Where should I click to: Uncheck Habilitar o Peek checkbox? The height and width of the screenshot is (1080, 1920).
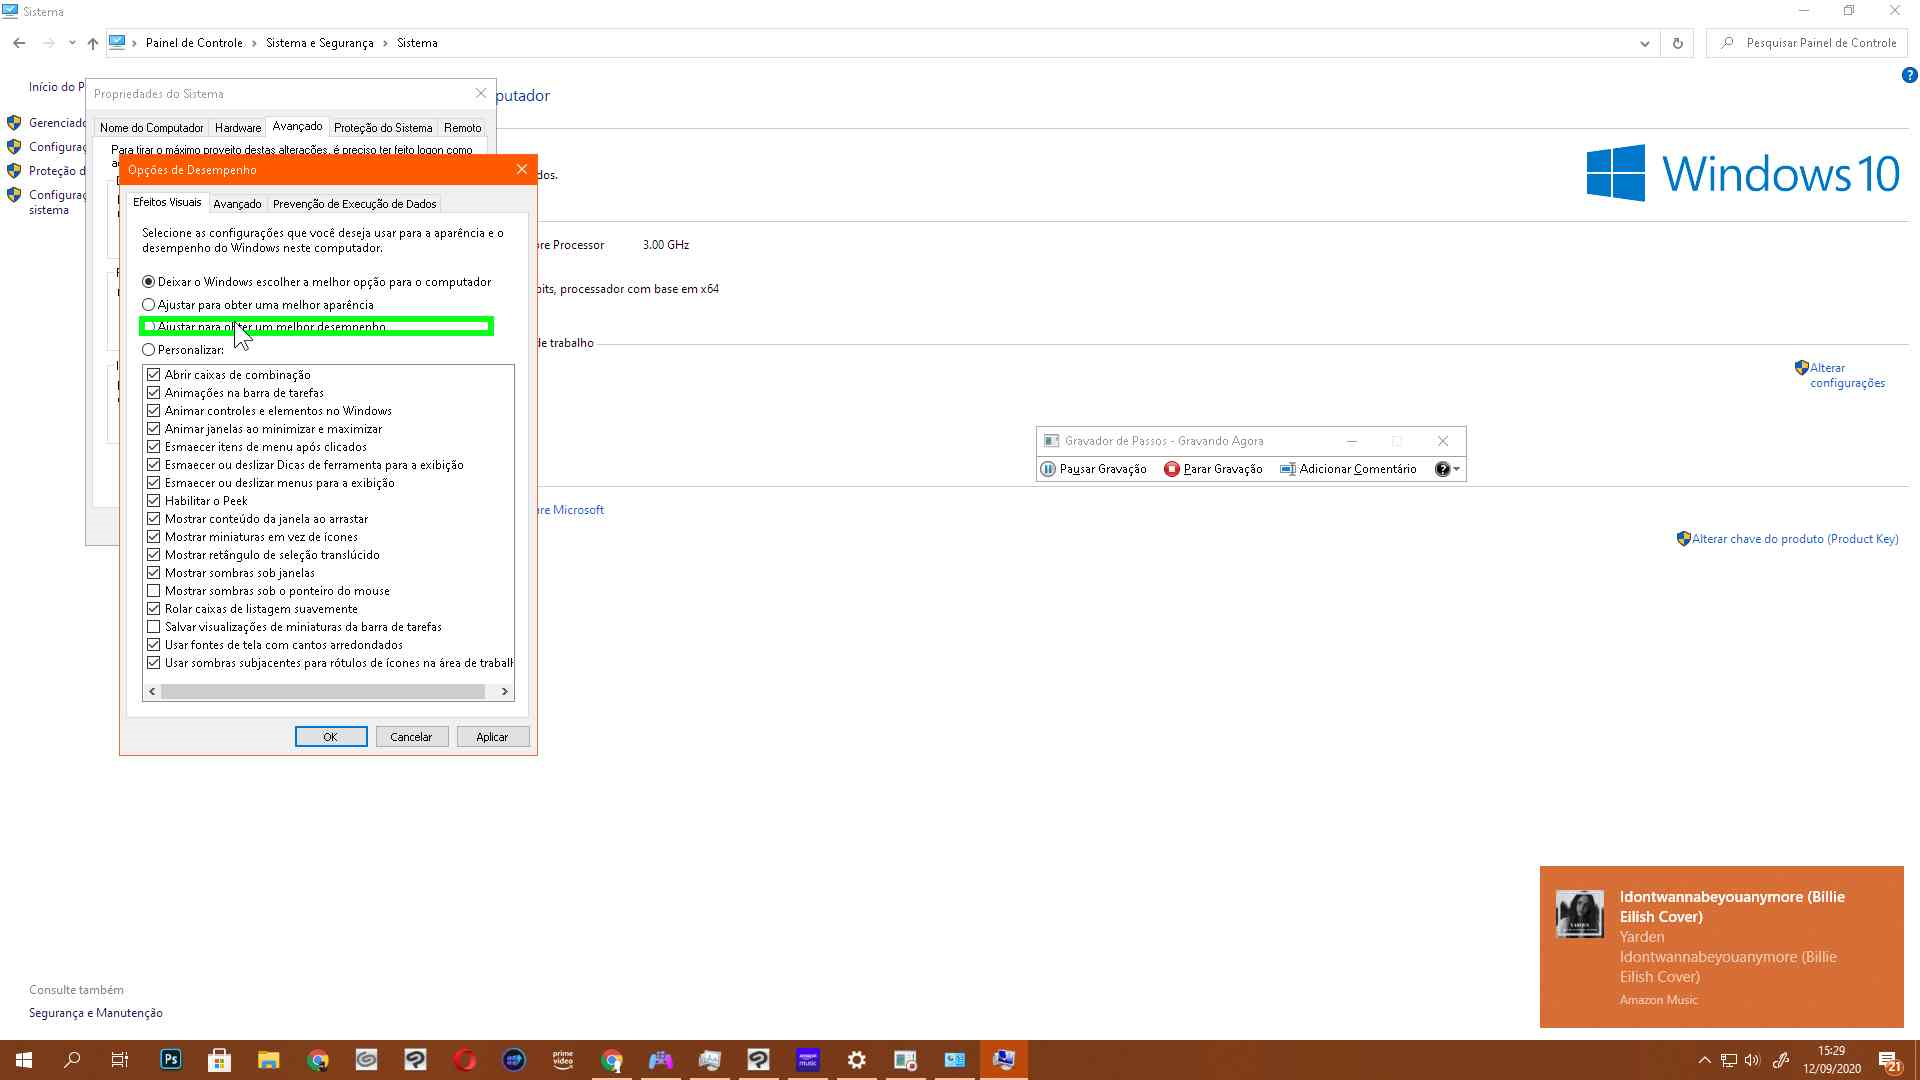154,501
